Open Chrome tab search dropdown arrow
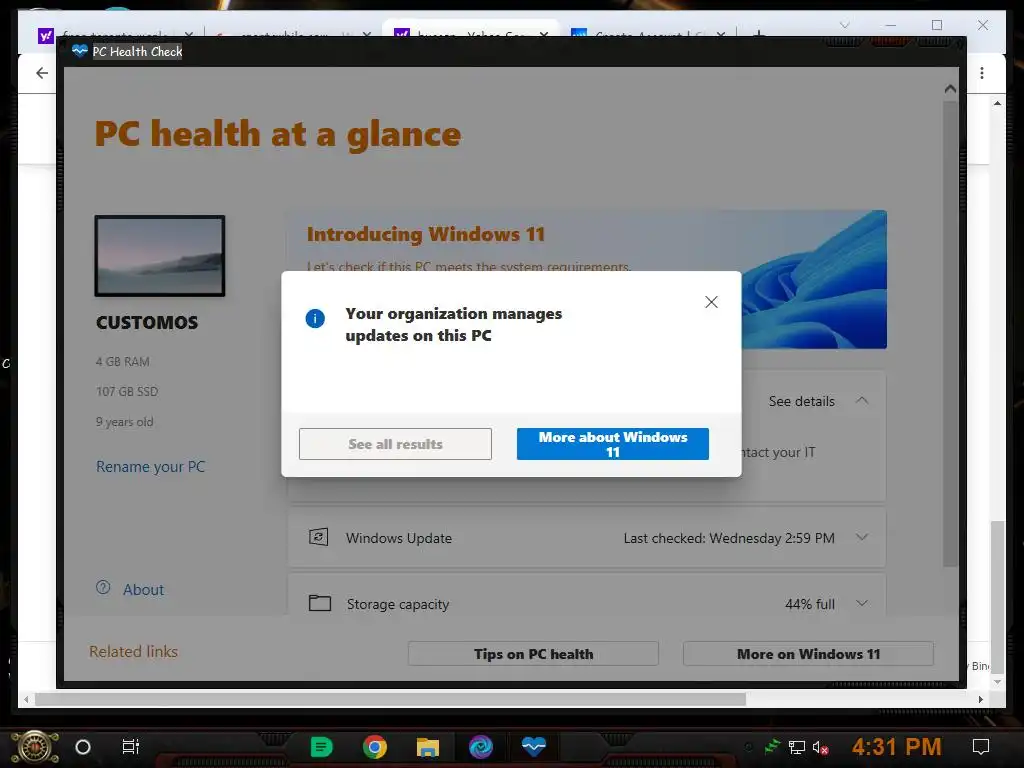The width and height of the screenshot is (1024, 768). [x=844, y=25]
